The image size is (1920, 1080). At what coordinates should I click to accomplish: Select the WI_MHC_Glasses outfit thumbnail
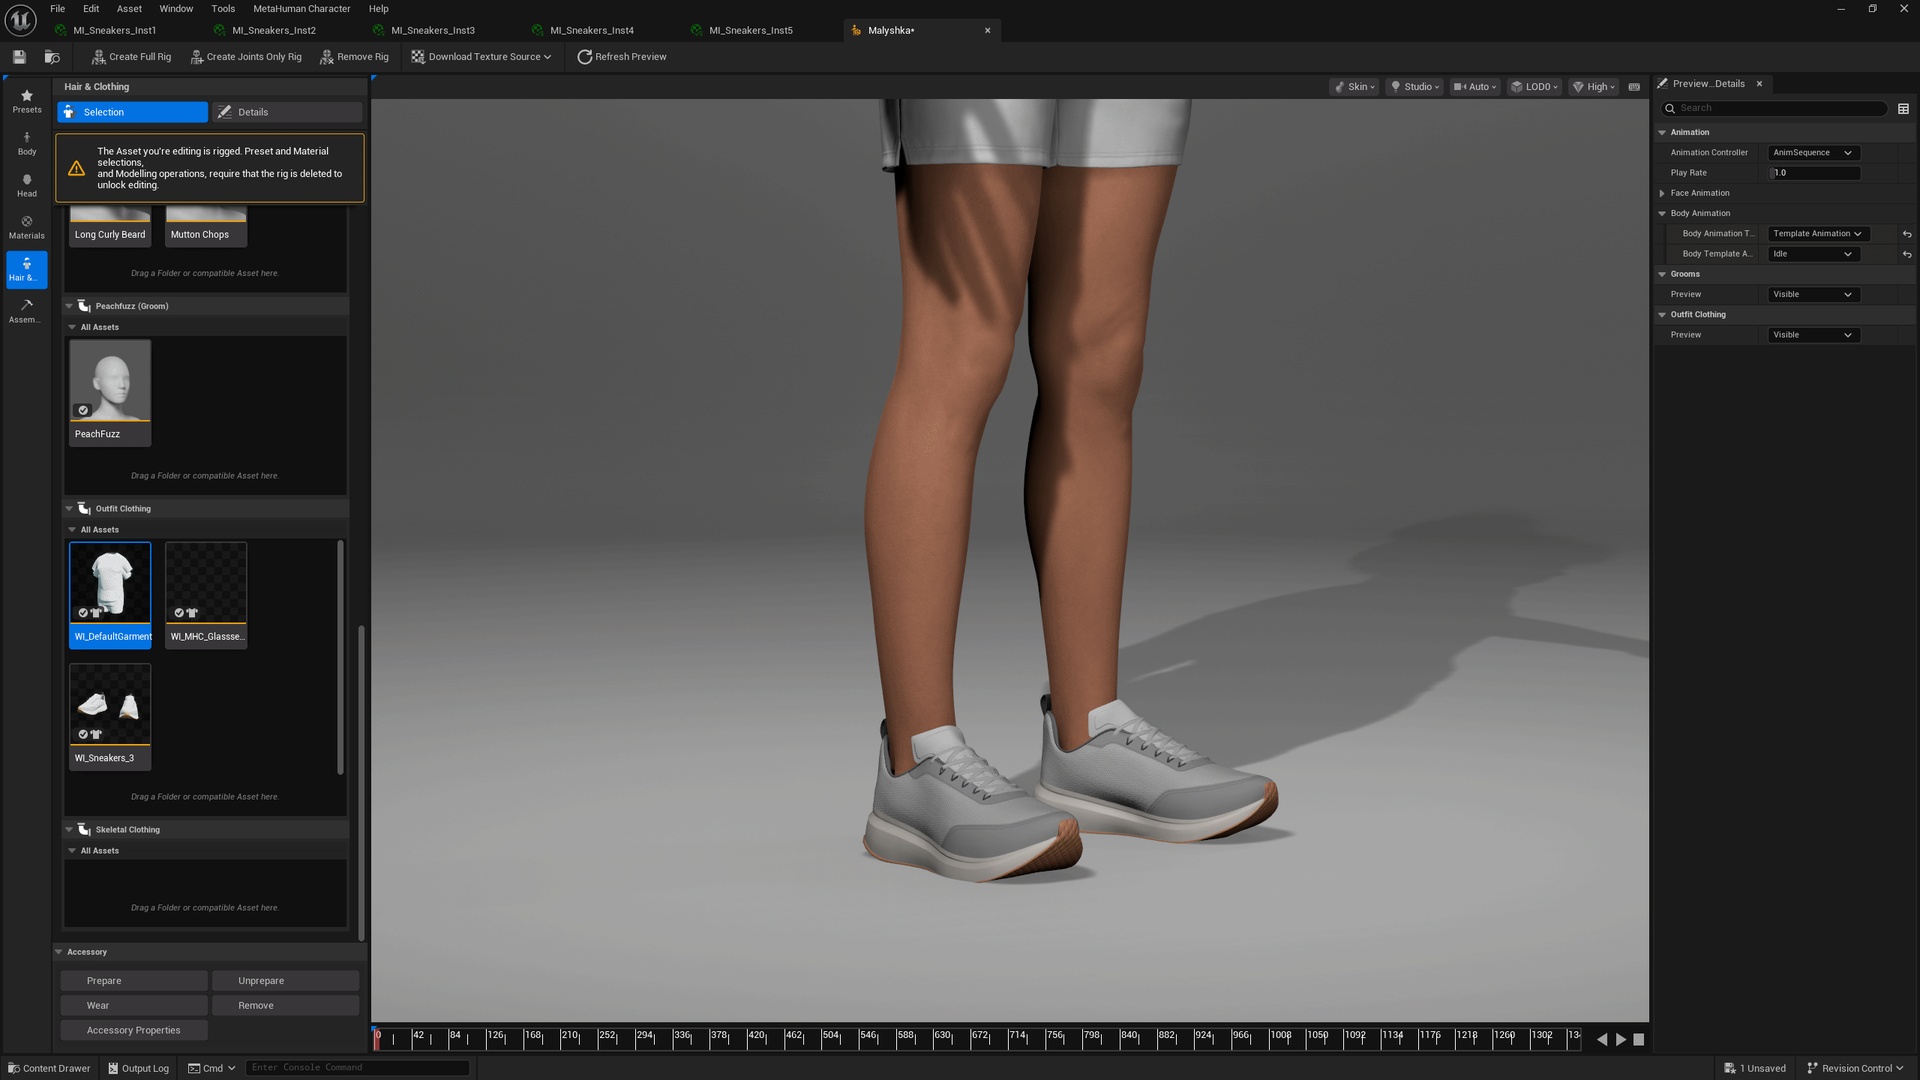(x=206, y=595)
